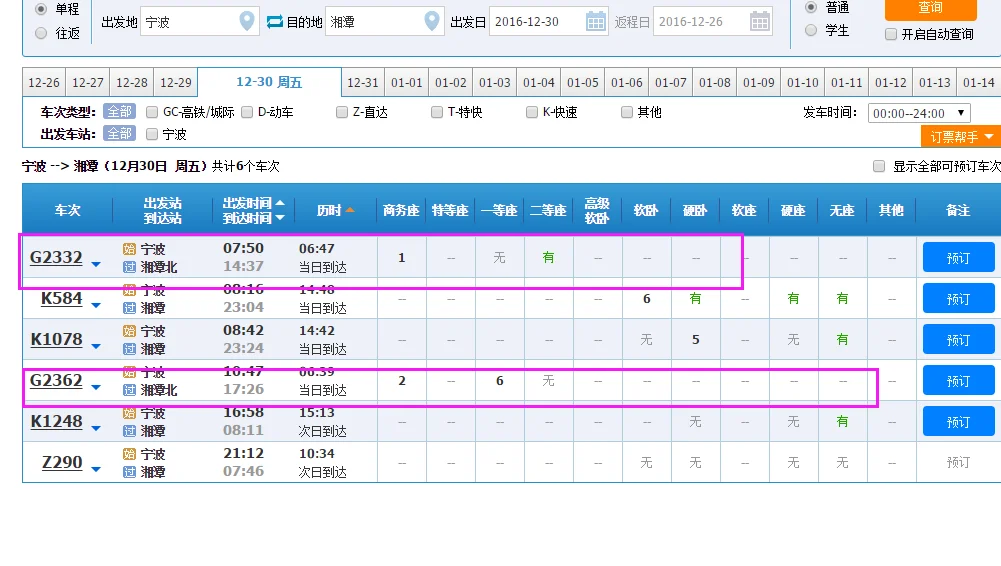Book train K1248
Image resolution: width=1001 pixels, height=566 pixels.
click(958, 422)
